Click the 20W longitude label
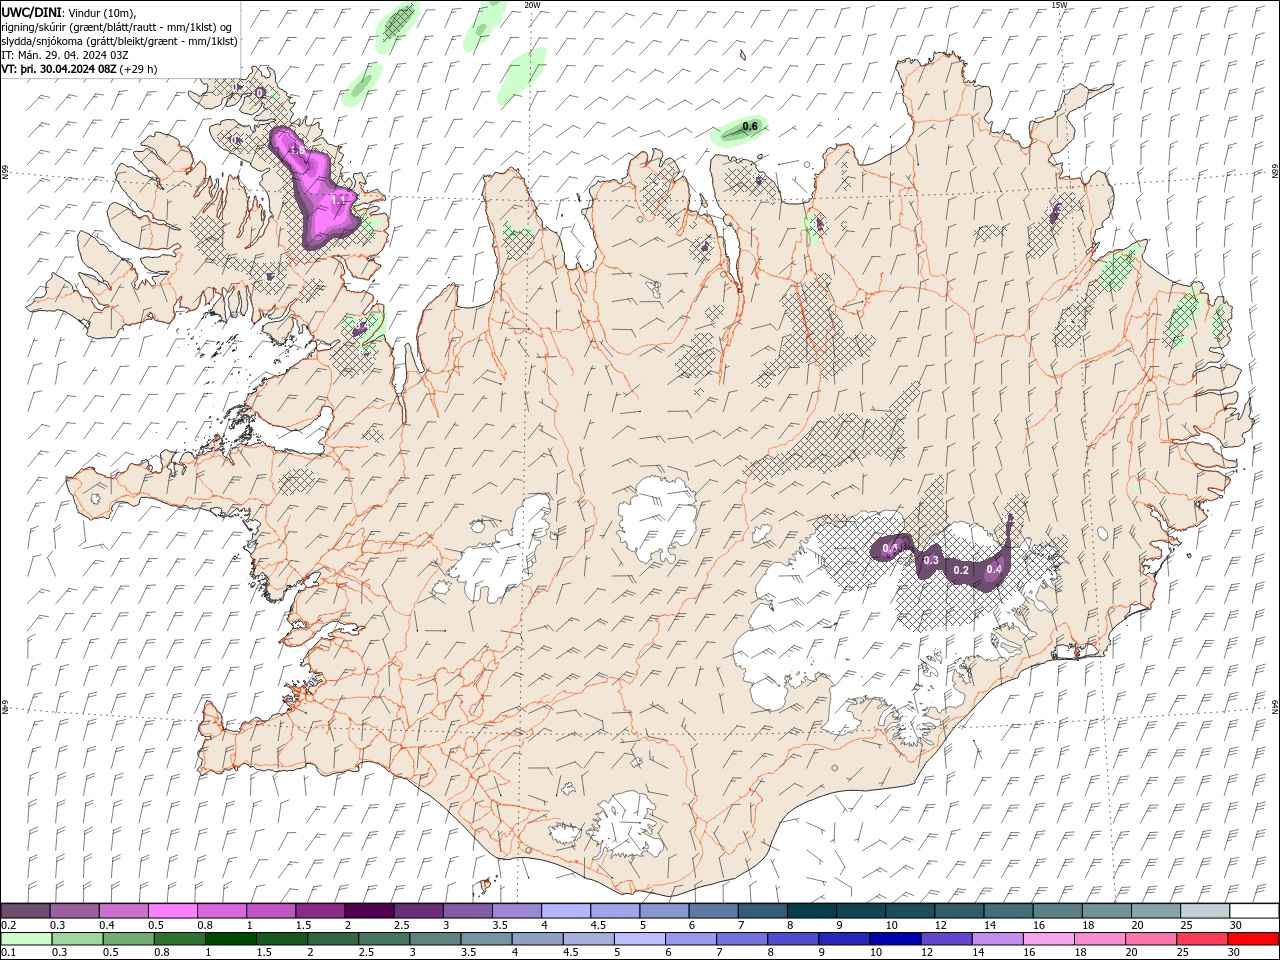This screenshot has width=1280, height=960. coord(532,5)
